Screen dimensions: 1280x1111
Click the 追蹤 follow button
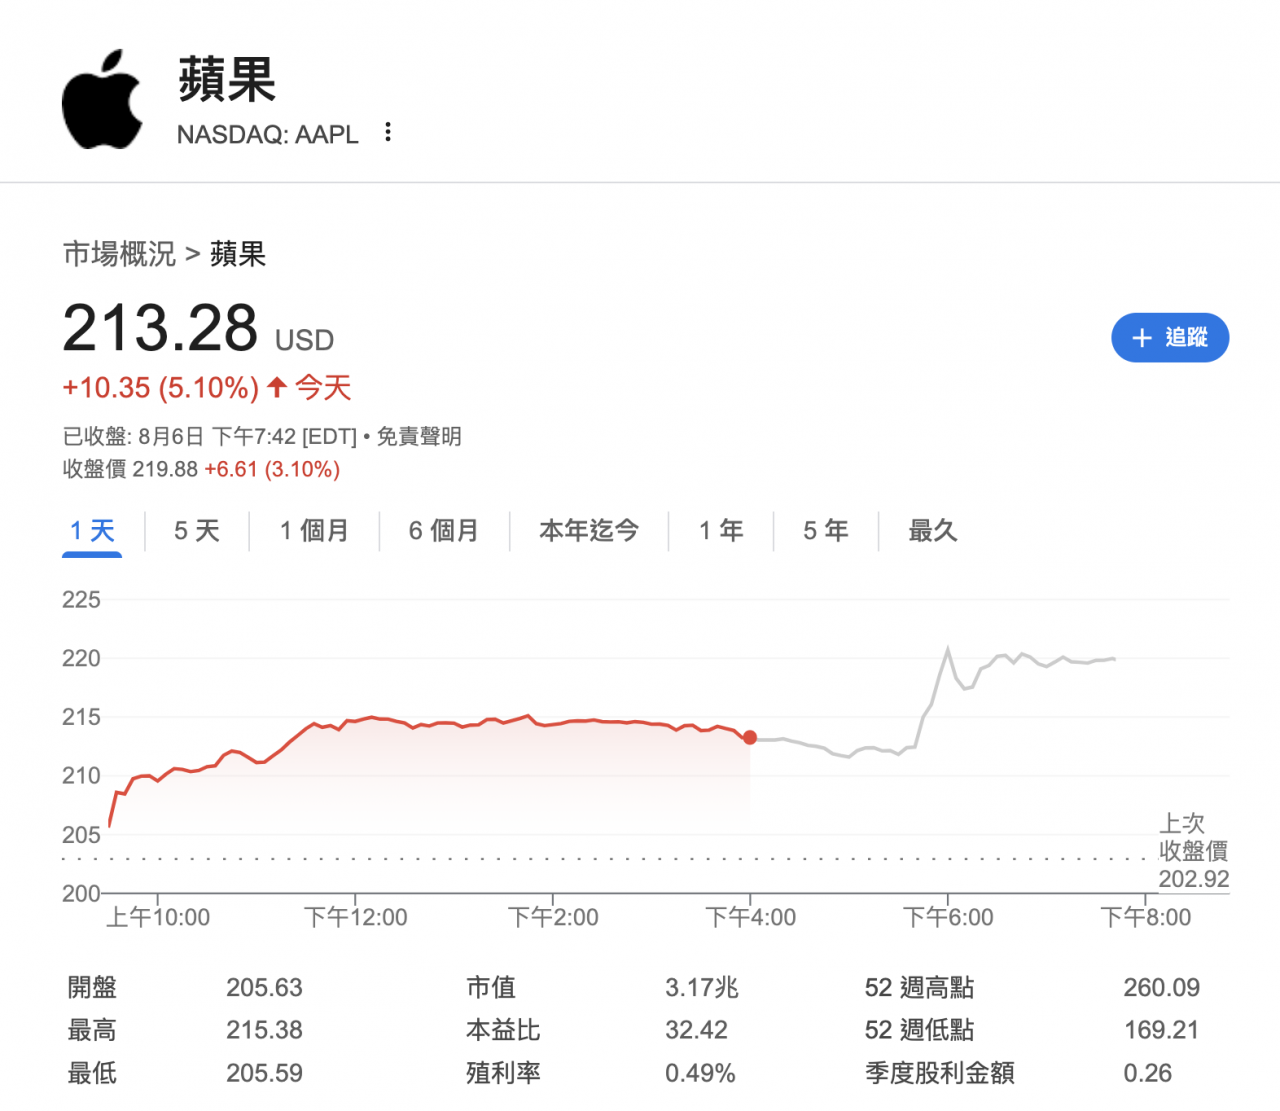click(1170, 338)
